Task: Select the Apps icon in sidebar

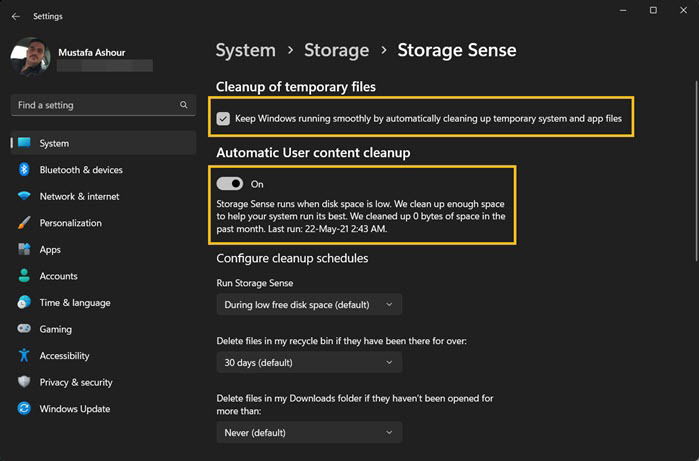Action: tap(24, 249)
